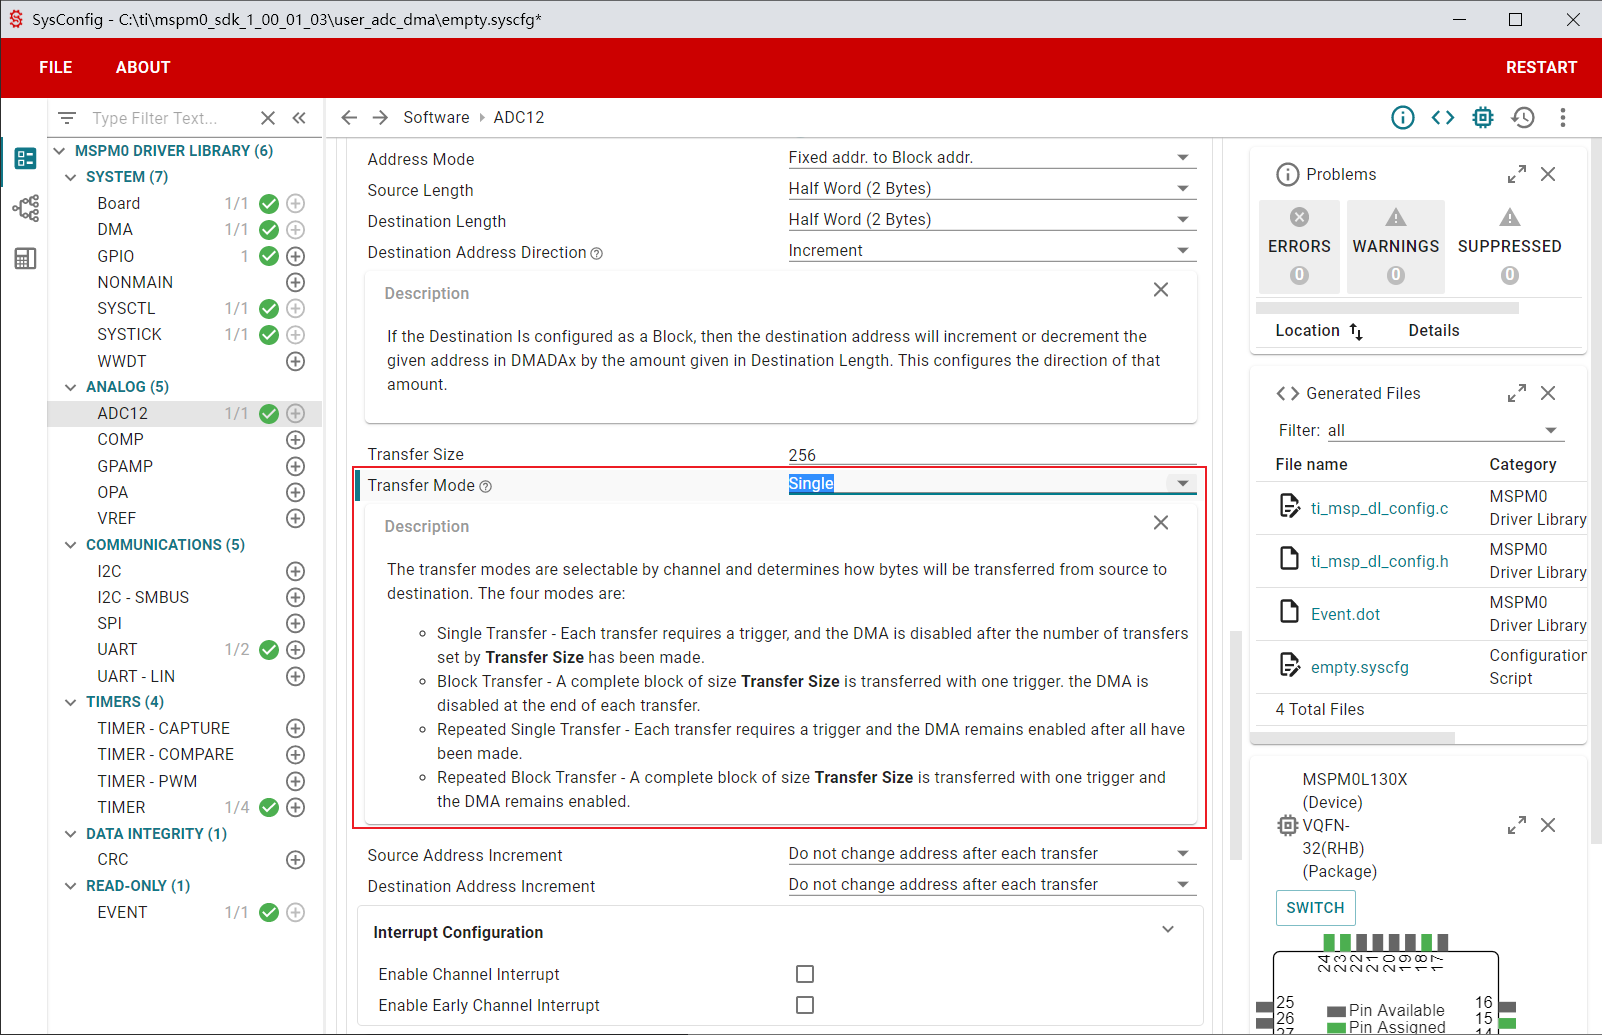This screenshot has width=1602, height=1035.
Task: Collapse the left sidebar with double chevron
Action: pos(299,118)
